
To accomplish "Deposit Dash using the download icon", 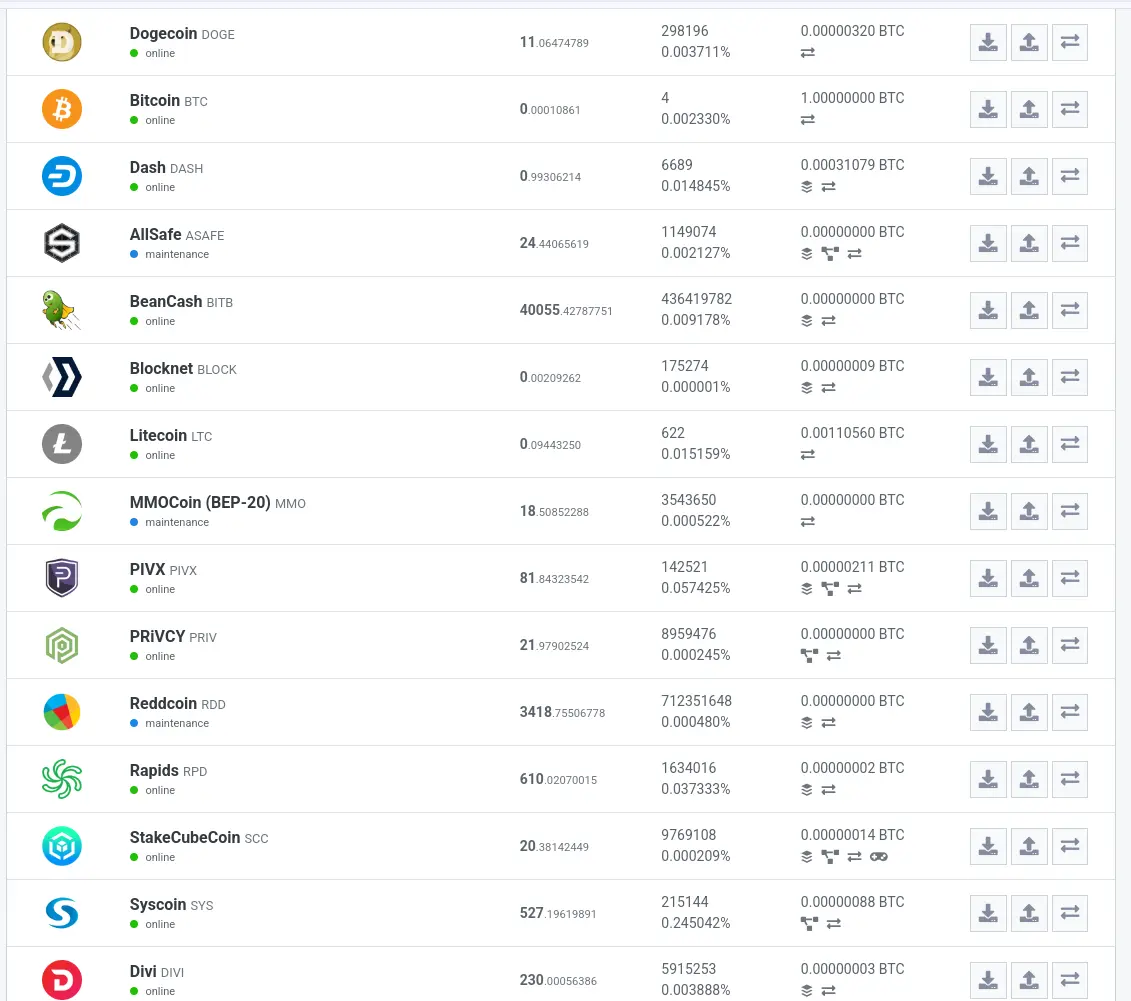I will click(988, 177).
